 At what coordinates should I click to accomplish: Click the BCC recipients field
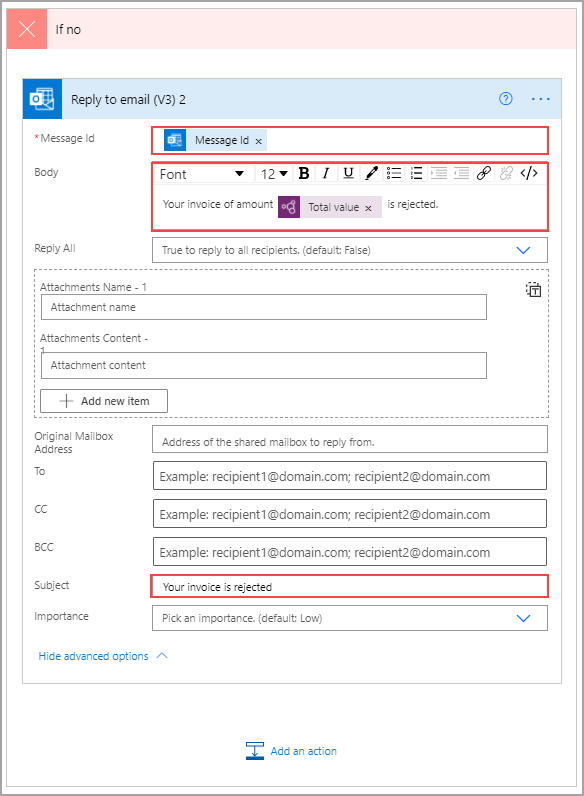350,552
